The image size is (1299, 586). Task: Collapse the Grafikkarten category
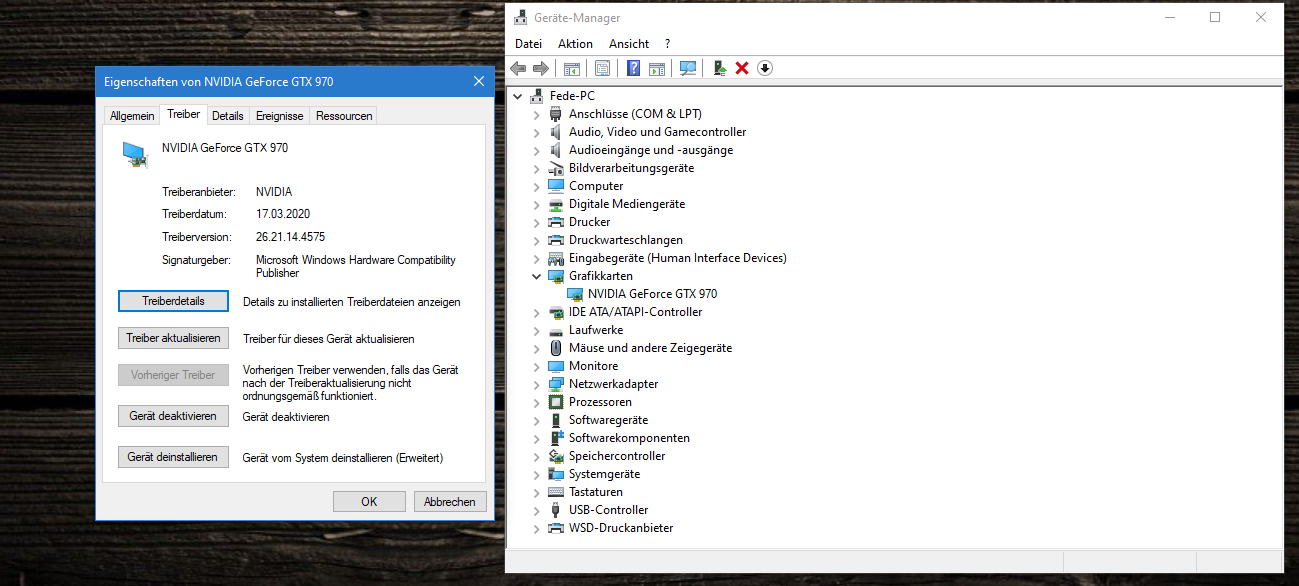tap(536, 276)
